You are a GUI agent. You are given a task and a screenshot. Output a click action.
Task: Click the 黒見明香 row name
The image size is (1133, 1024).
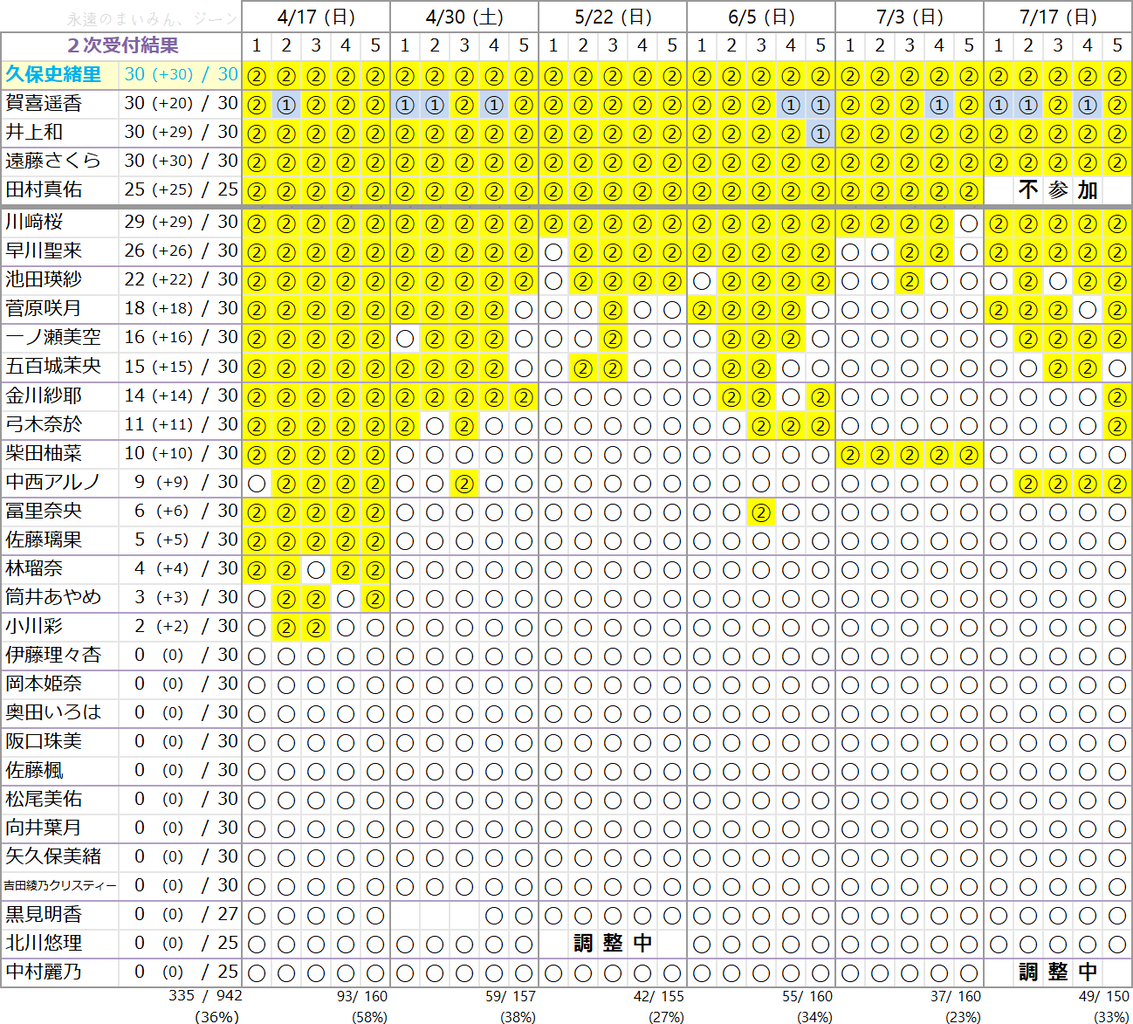click(44, 916)
